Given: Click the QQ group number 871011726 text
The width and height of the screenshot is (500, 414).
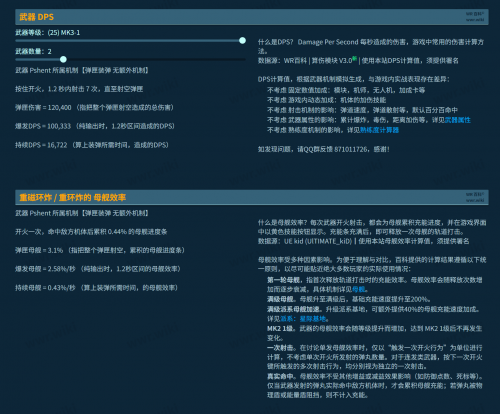Looking at the screenshot, I should click(351, 149).
